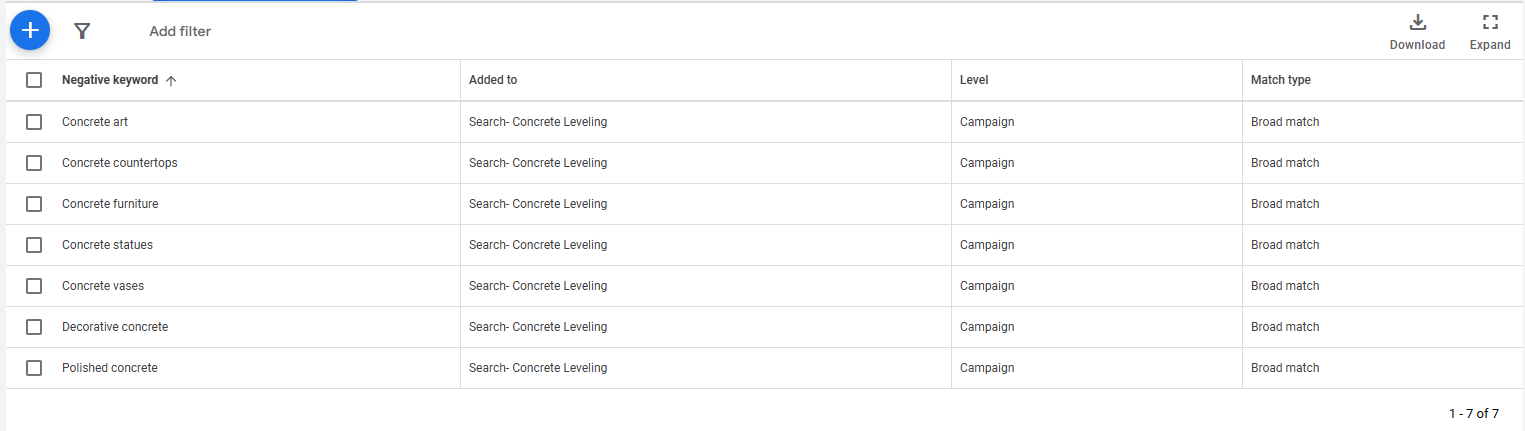Click the blue plus add button
The width and height of the screenshot is (1525, 431).
tap(30, 30)
